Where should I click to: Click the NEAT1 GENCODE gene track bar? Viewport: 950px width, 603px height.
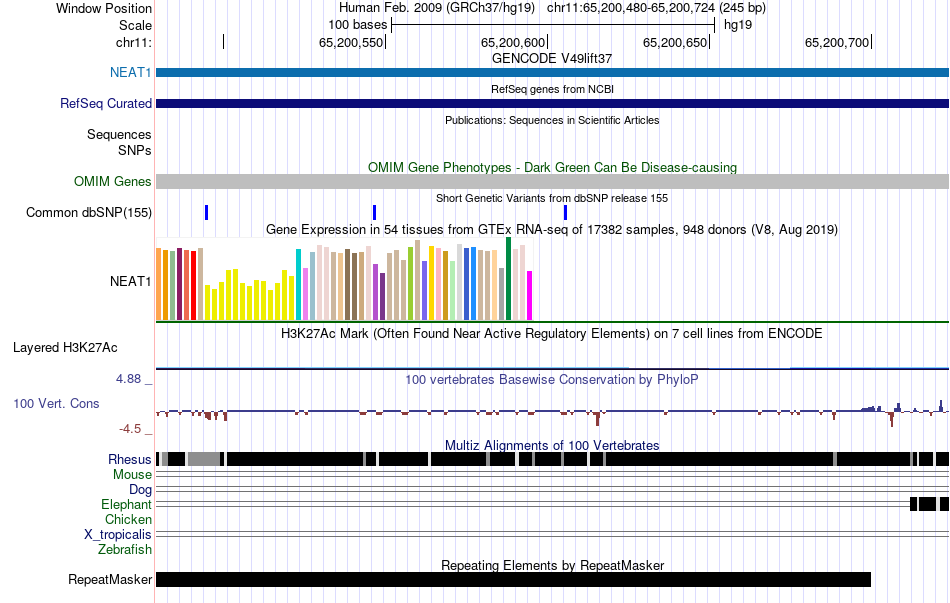pyautogui.click(x=553, y=73)
